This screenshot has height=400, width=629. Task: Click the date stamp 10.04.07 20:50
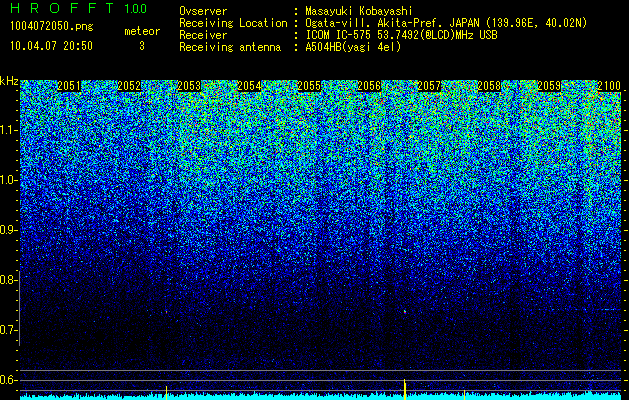click(51, 46)
